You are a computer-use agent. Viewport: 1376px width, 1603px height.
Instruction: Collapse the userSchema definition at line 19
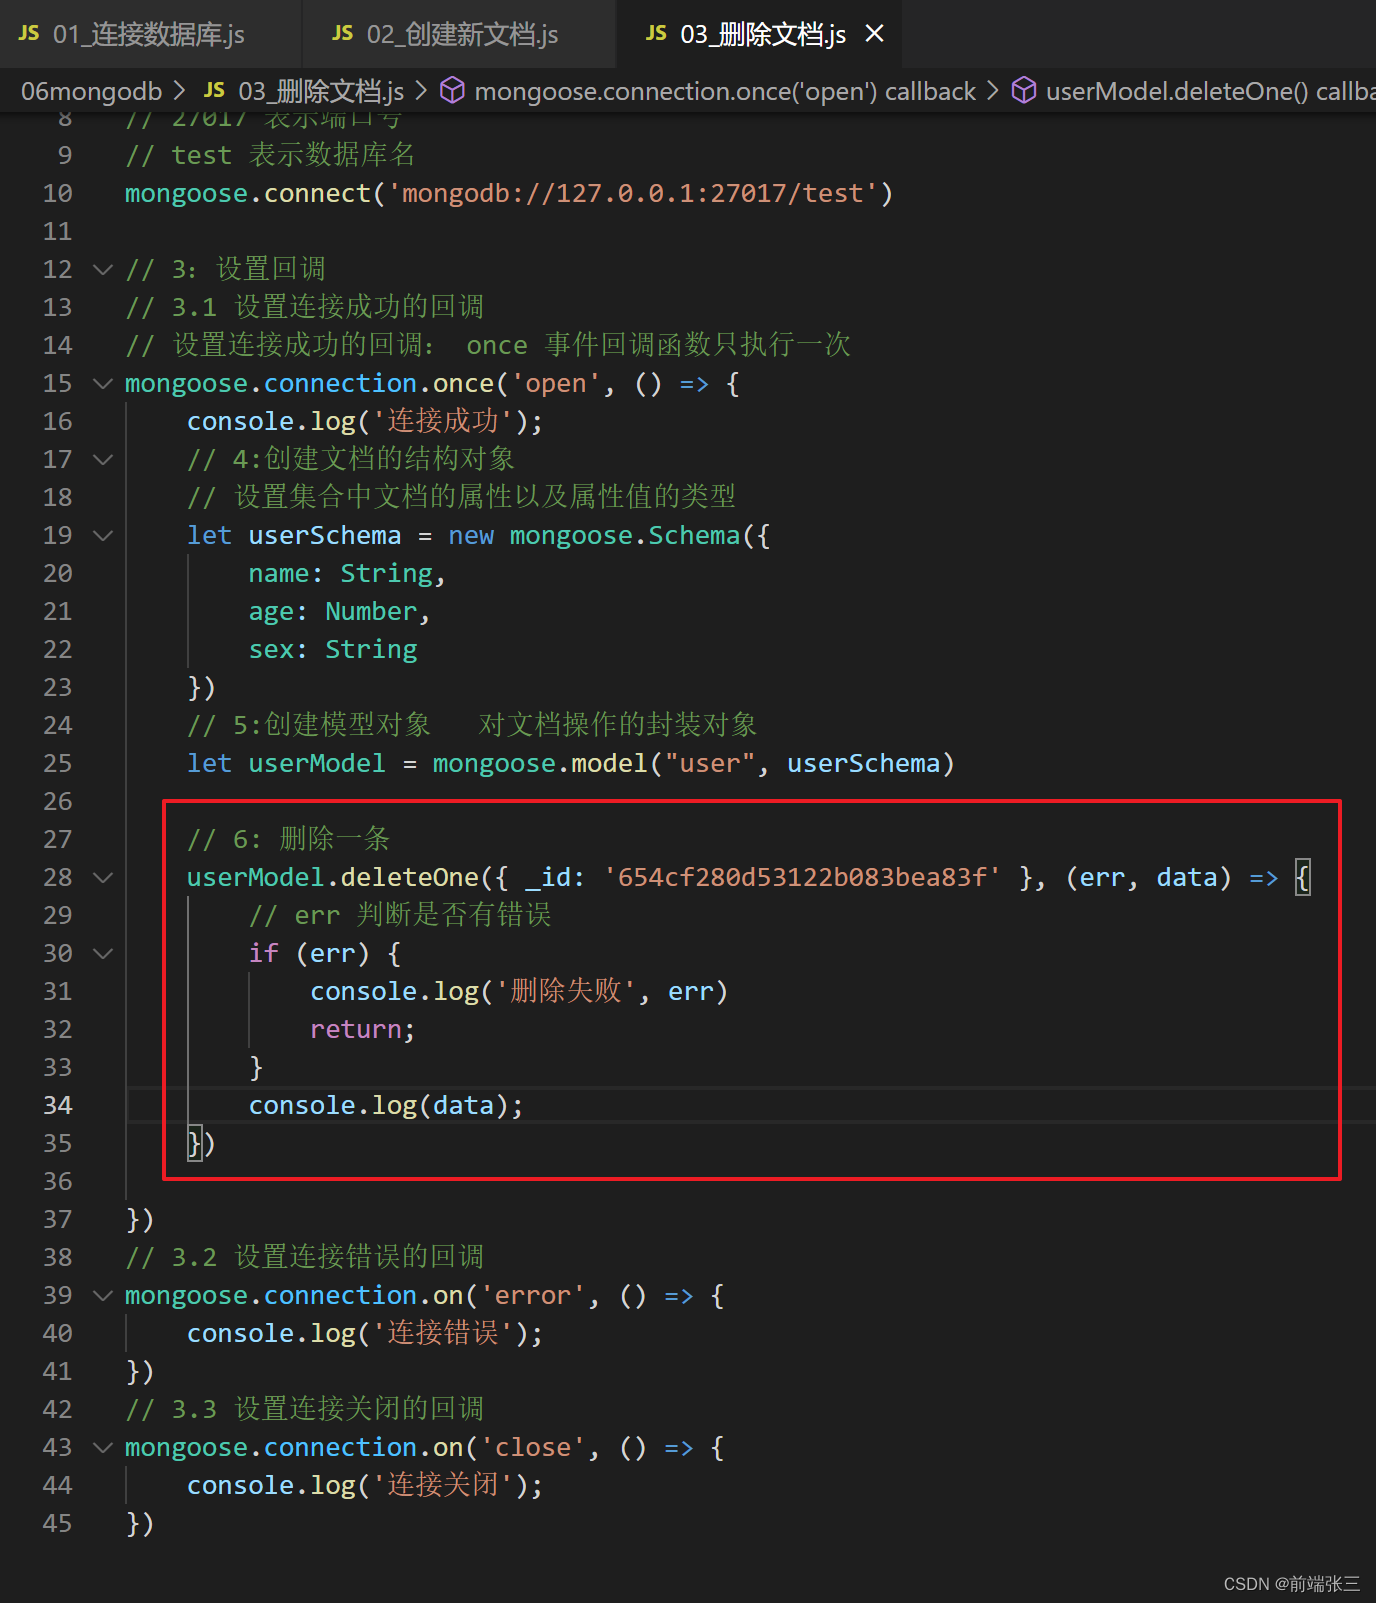click(x=103, y=535)
